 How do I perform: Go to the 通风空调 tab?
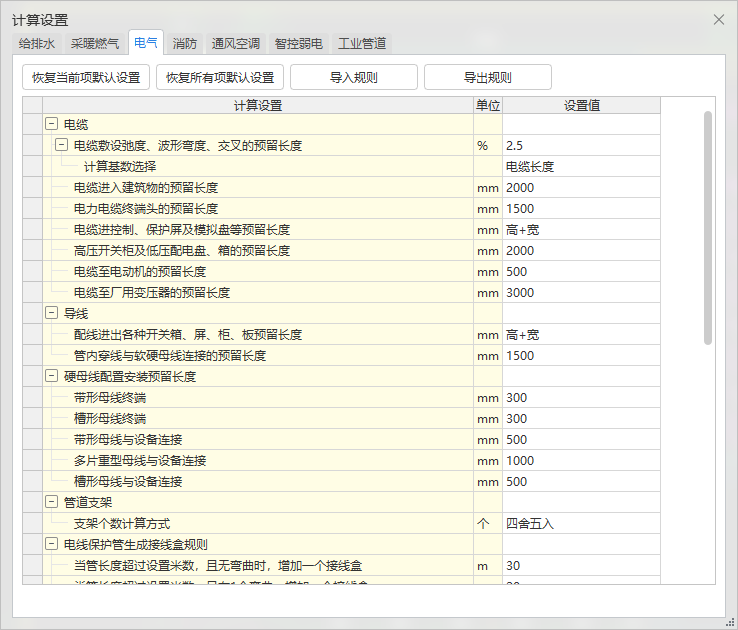pos(235,43)
